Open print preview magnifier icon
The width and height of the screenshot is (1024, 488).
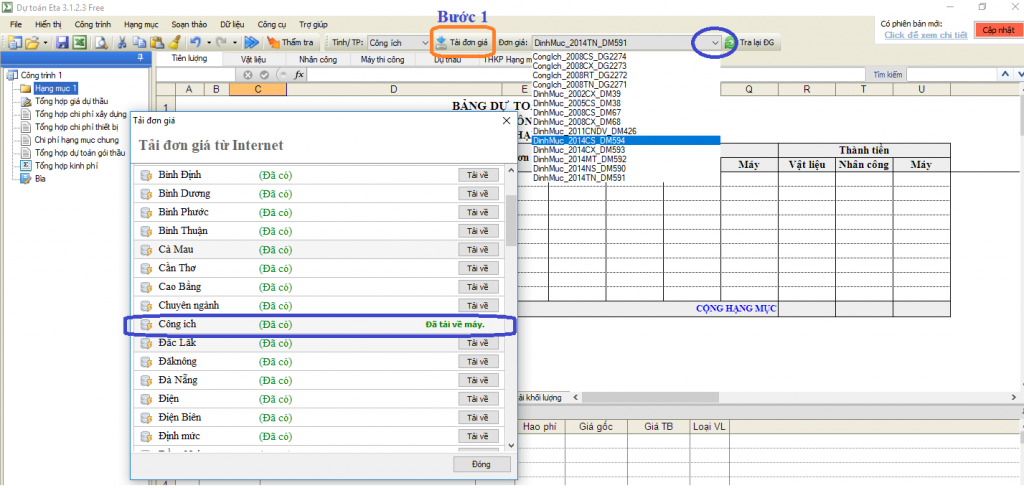[99, 43]
